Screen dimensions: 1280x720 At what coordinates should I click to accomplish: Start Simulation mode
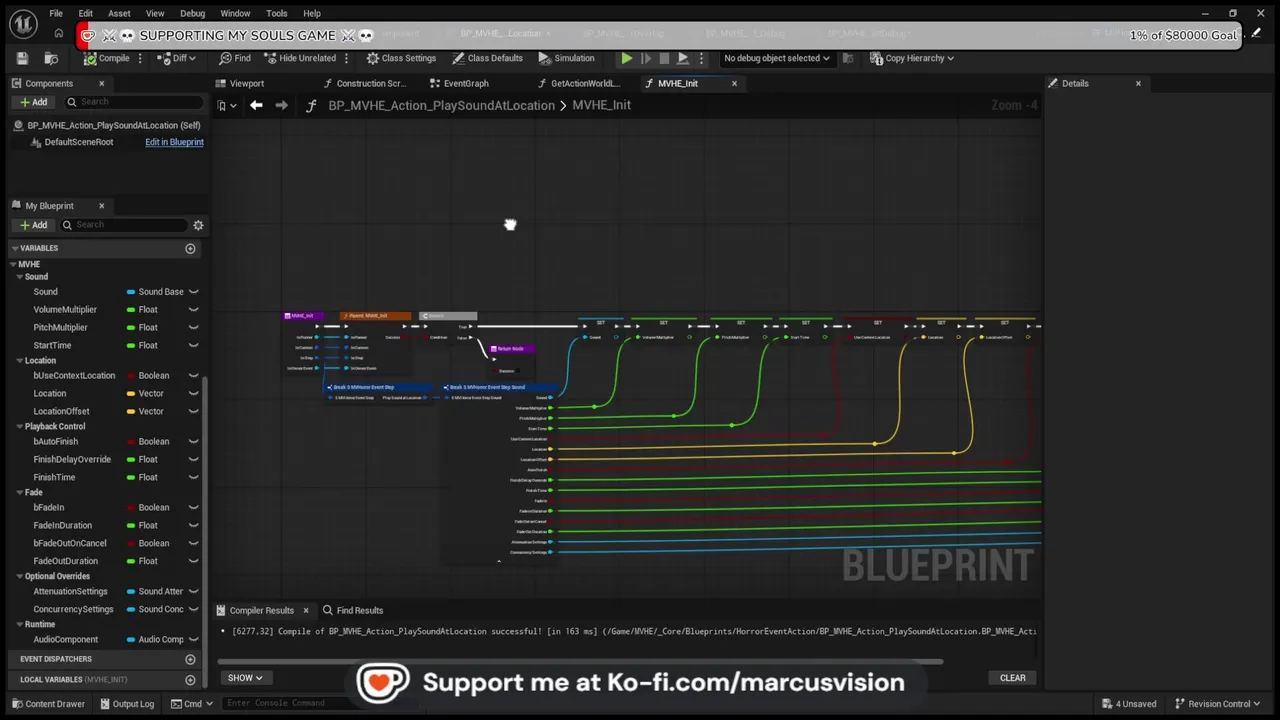566,58
